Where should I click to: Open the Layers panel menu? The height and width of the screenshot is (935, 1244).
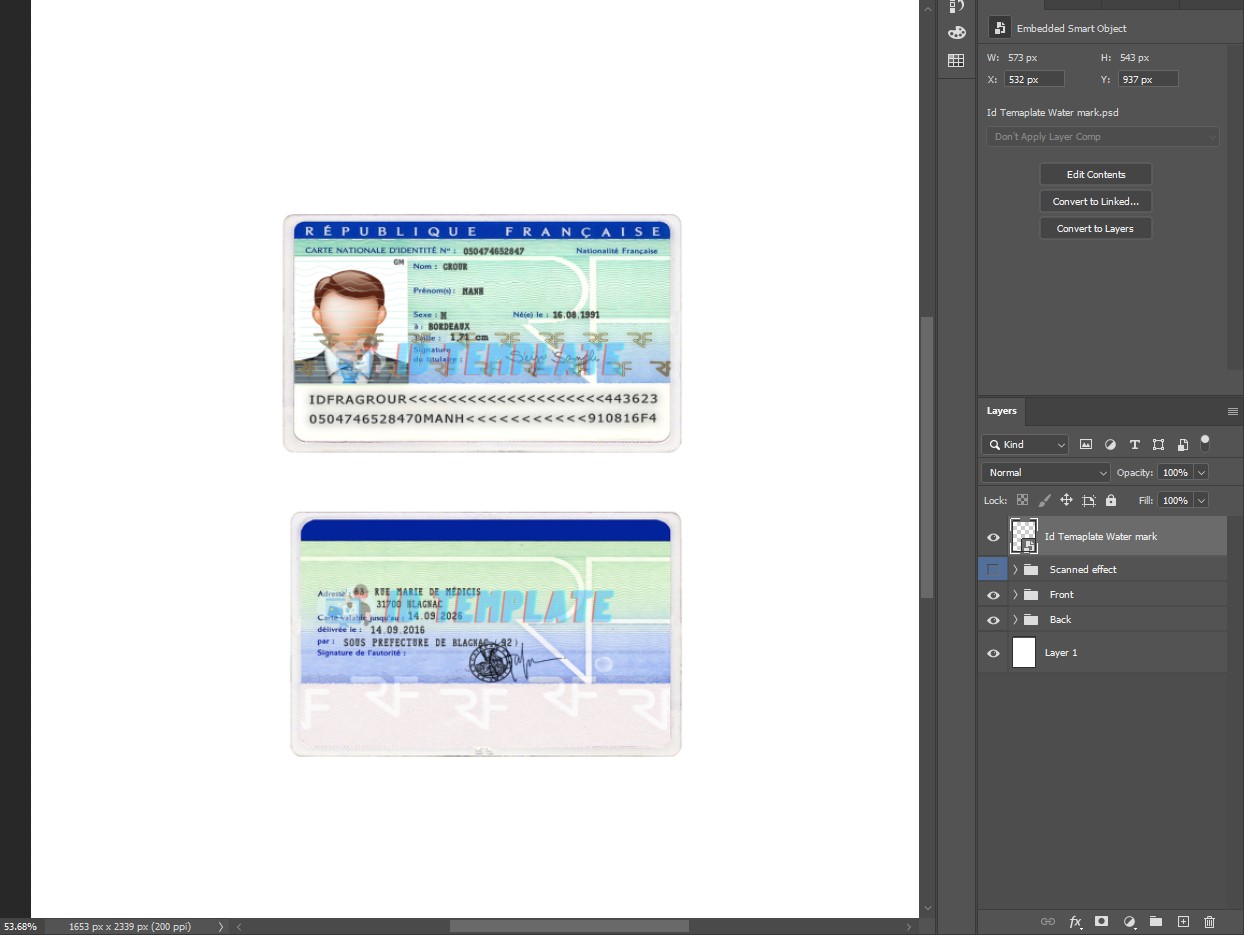coord(1233,411)
